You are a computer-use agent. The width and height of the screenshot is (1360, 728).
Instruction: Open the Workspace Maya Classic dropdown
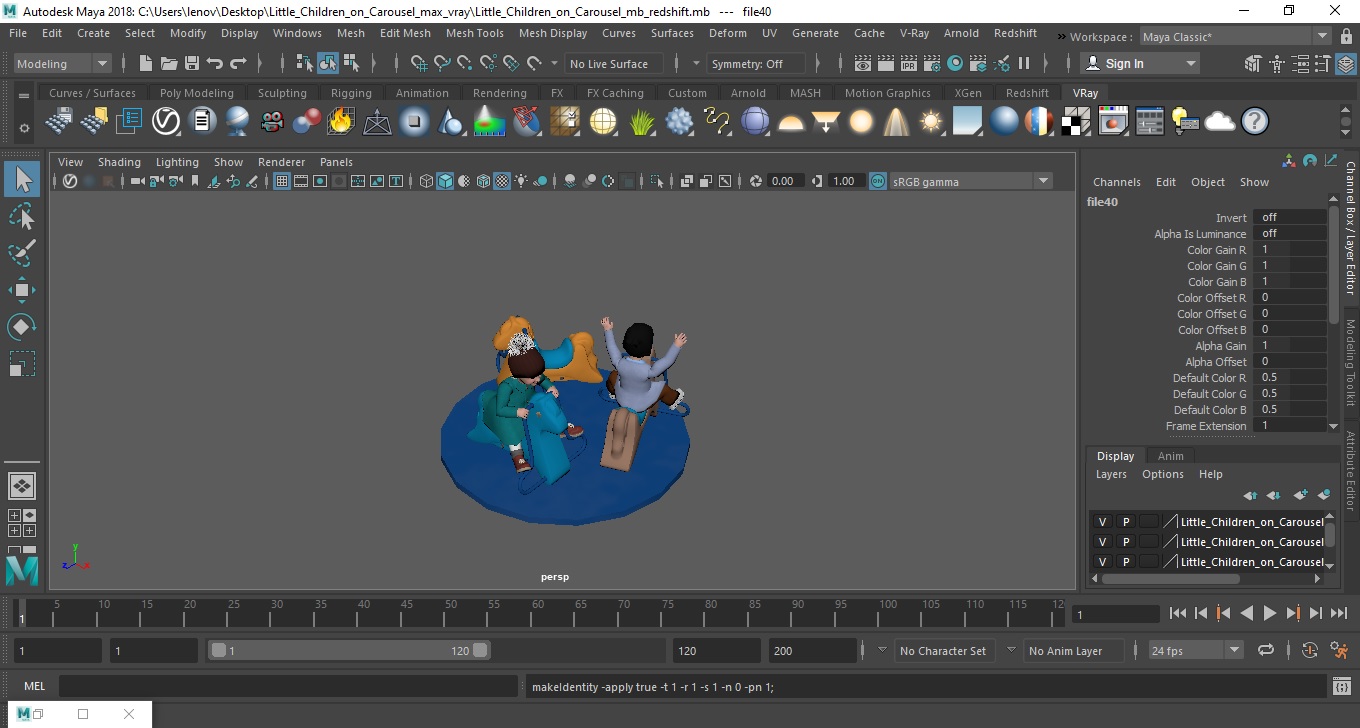click(x=1234, y=37)
